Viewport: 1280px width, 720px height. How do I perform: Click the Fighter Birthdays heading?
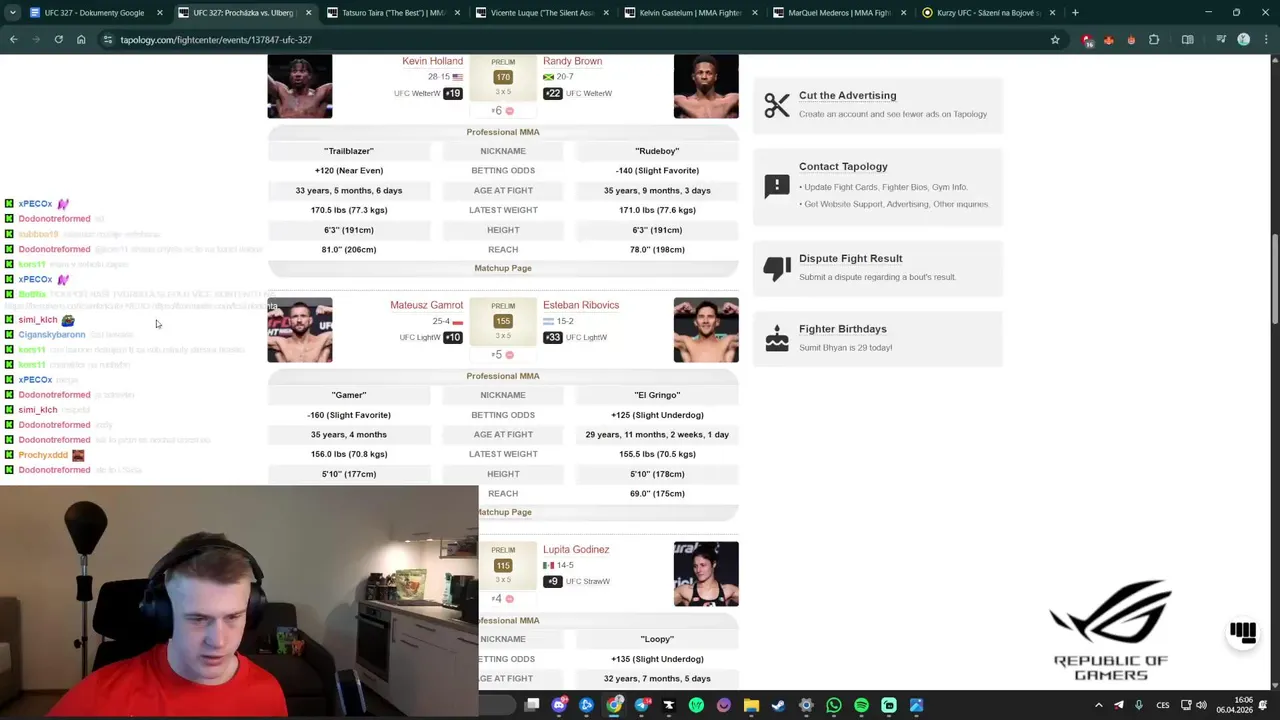point(842,328)
